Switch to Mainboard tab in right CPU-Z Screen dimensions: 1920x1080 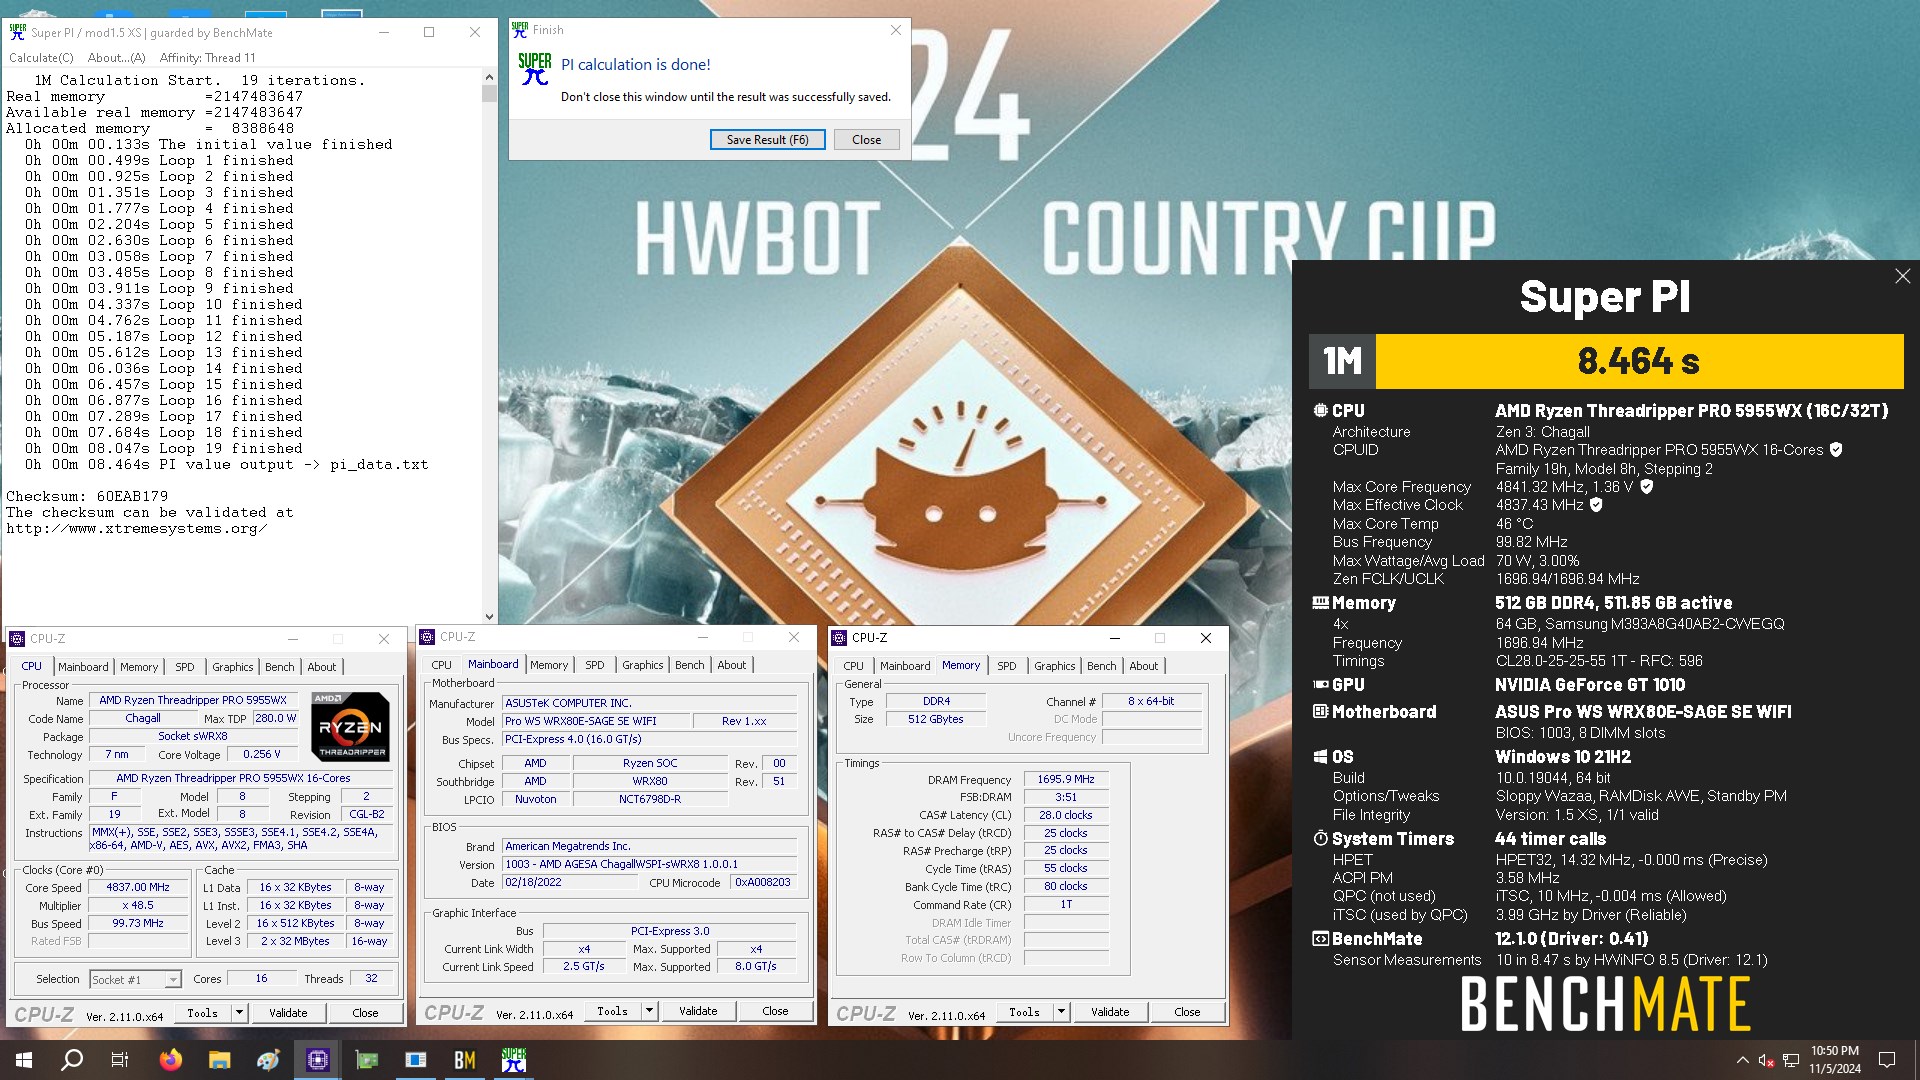click(x=905, y=666)
